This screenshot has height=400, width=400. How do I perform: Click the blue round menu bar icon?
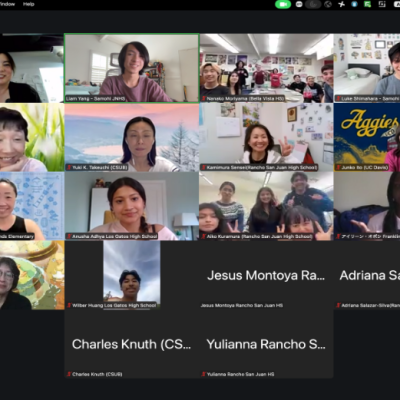(x=355, y=4)
